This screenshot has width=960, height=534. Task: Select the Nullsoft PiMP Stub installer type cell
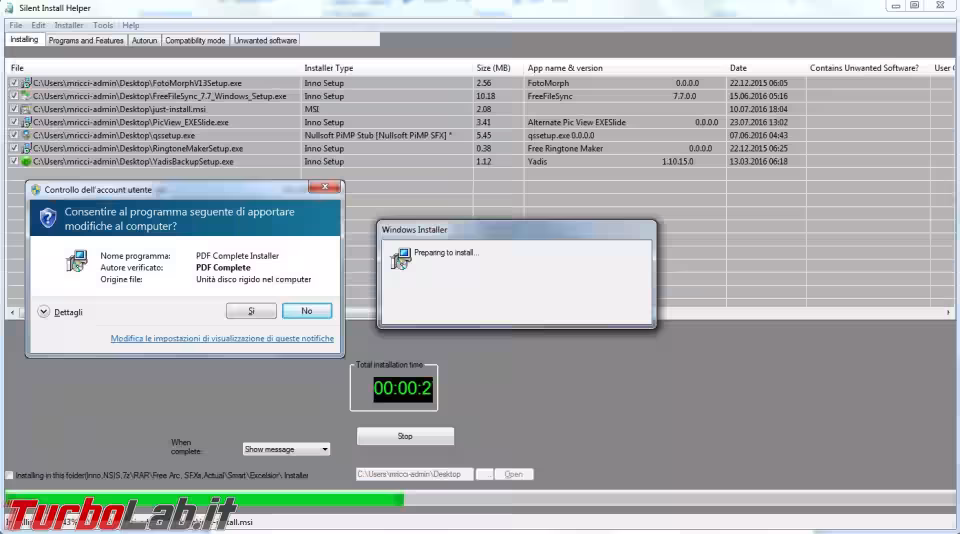click(378, 135)
